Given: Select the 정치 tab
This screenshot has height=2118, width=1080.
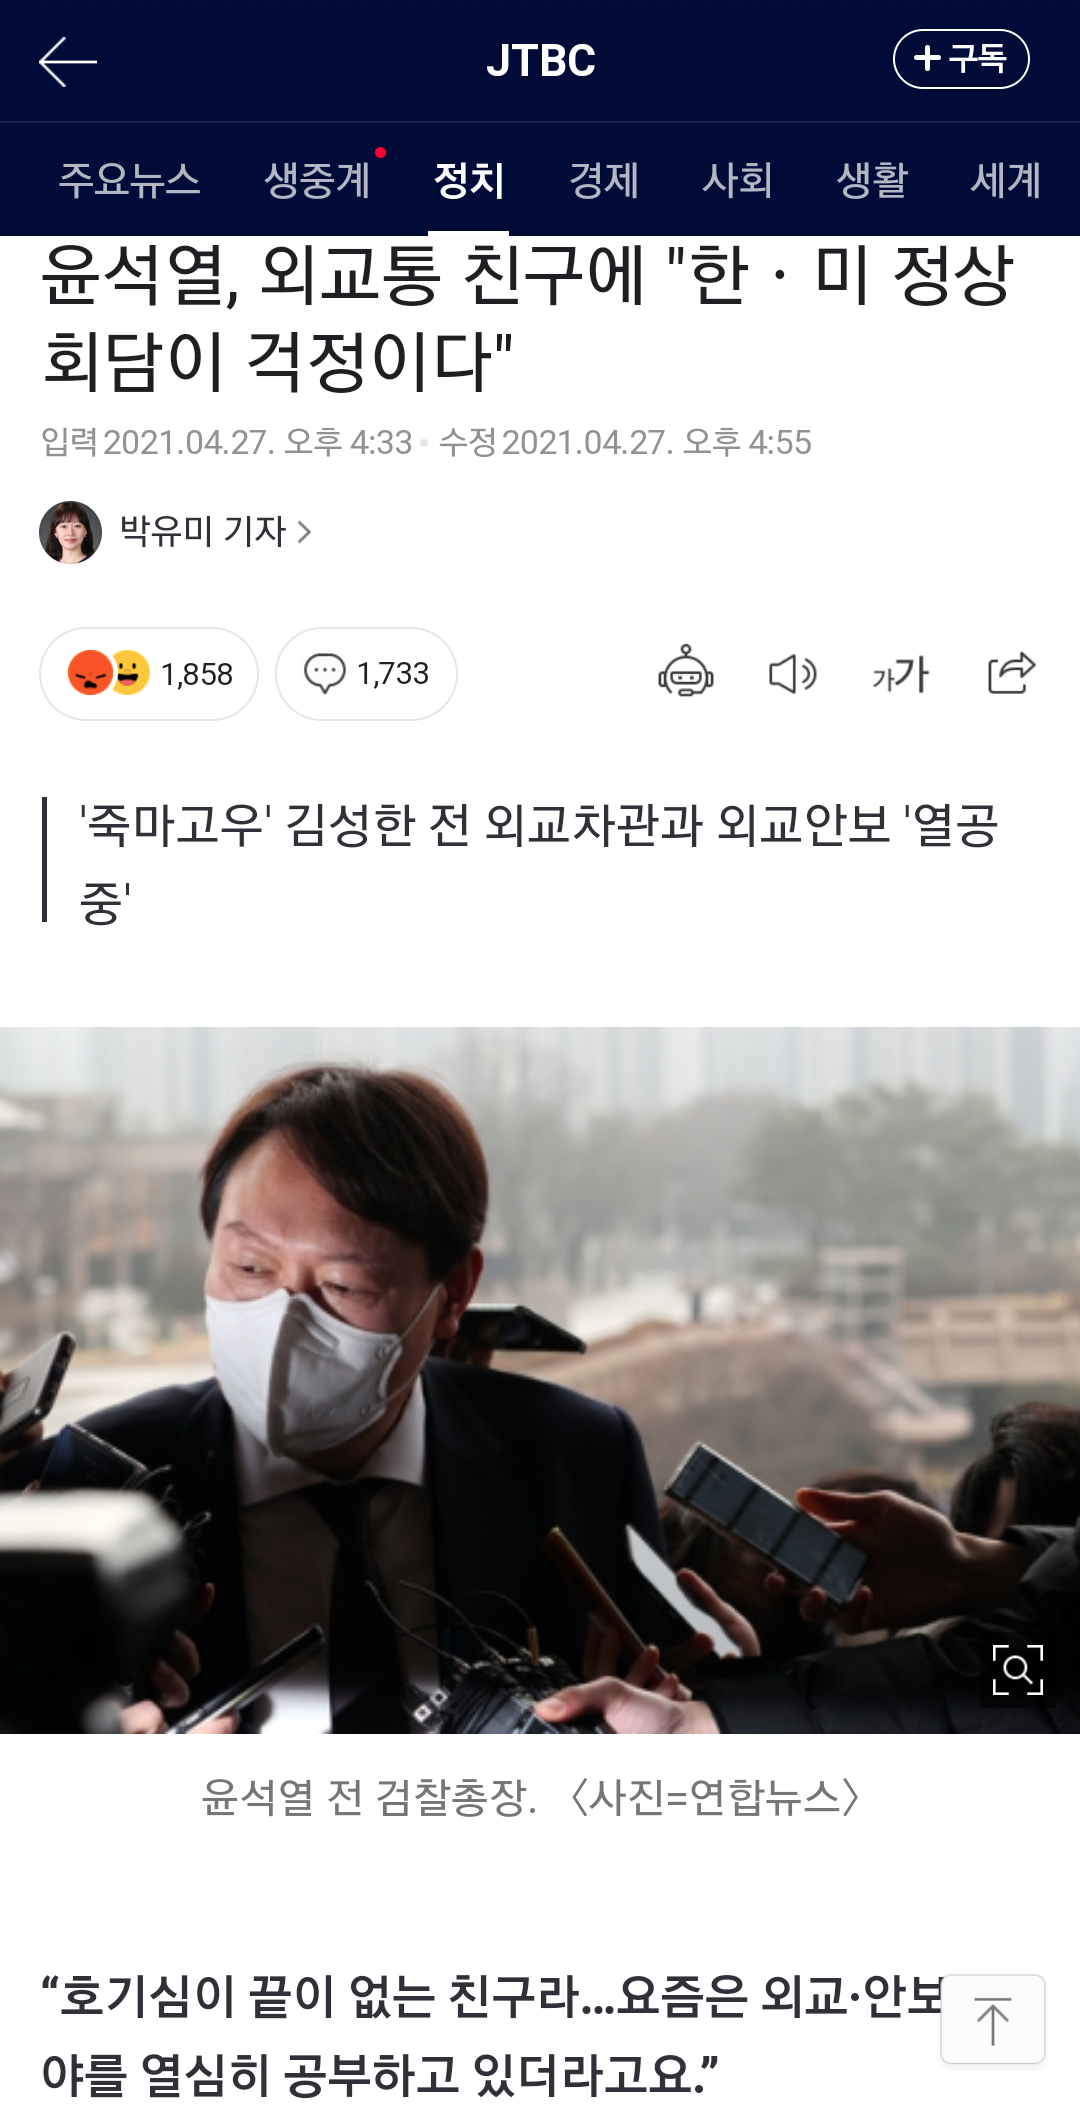Looking at the screenshot, I should tap(468, 180).
